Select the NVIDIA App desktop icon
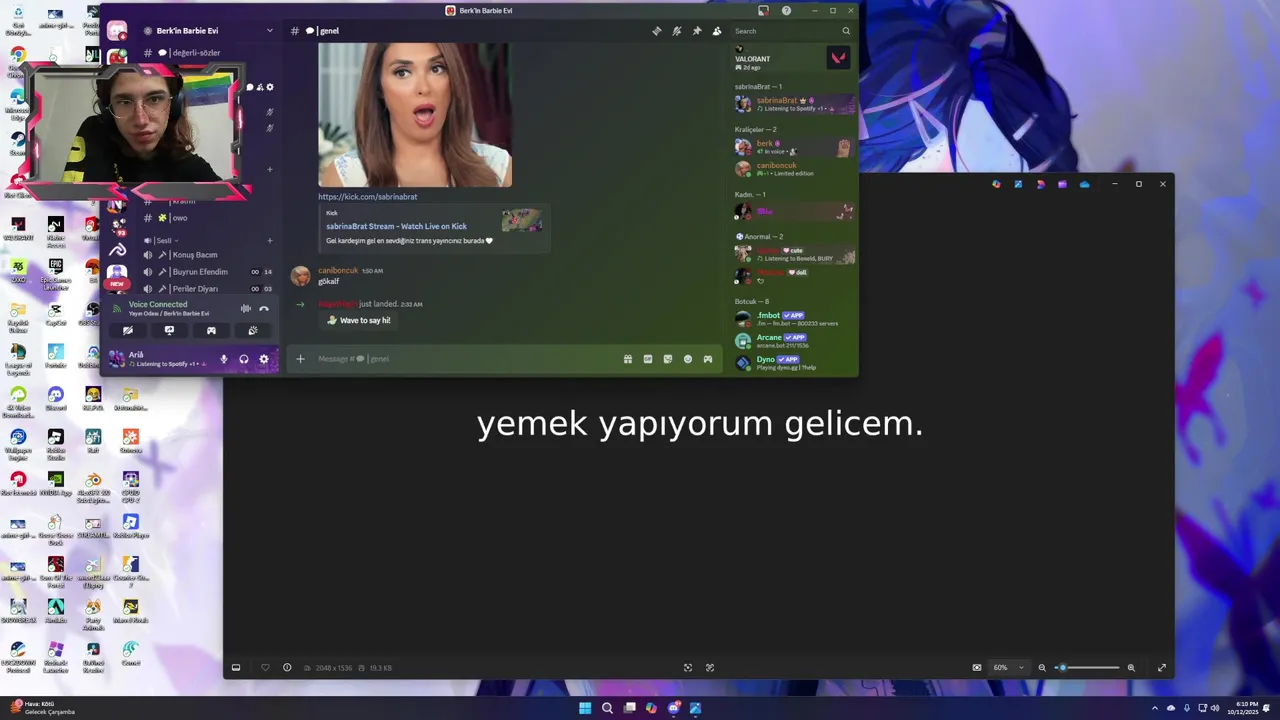 [55, 485]
